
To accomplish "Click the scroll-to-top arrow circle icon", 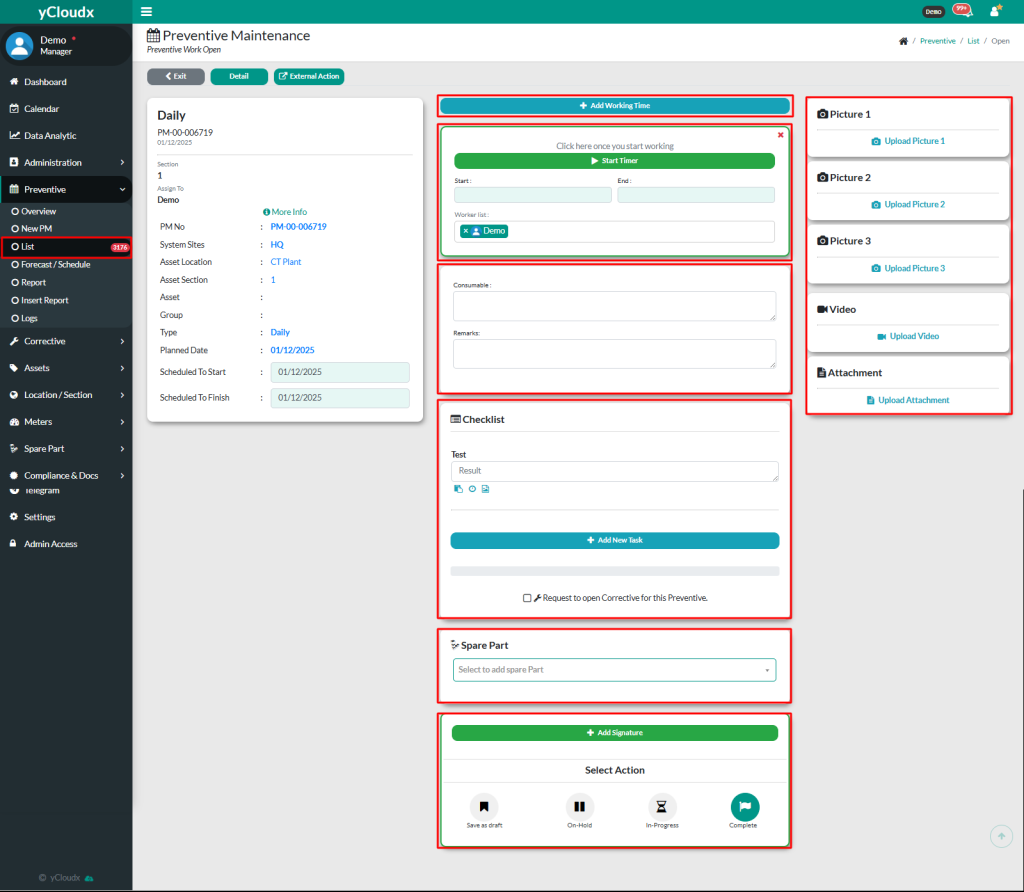I will pos(1000,836).
